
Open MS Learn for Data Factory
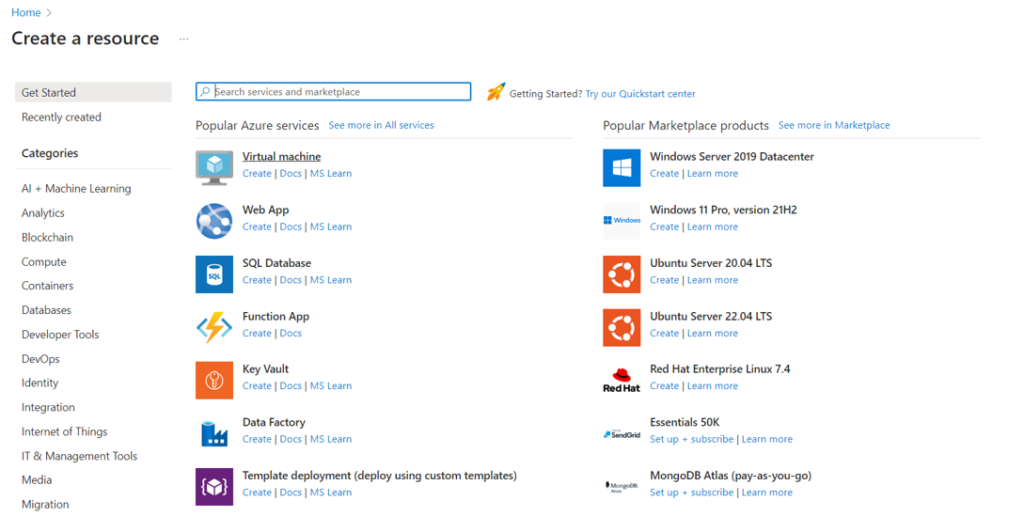point(330,439)
